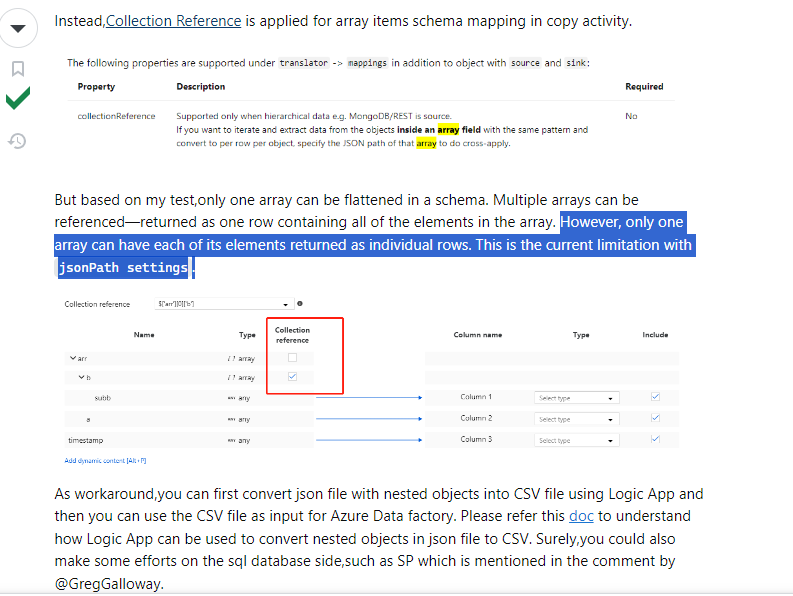Click the highlighted jsonPath settings code text
793x596 pixels.
123,267
